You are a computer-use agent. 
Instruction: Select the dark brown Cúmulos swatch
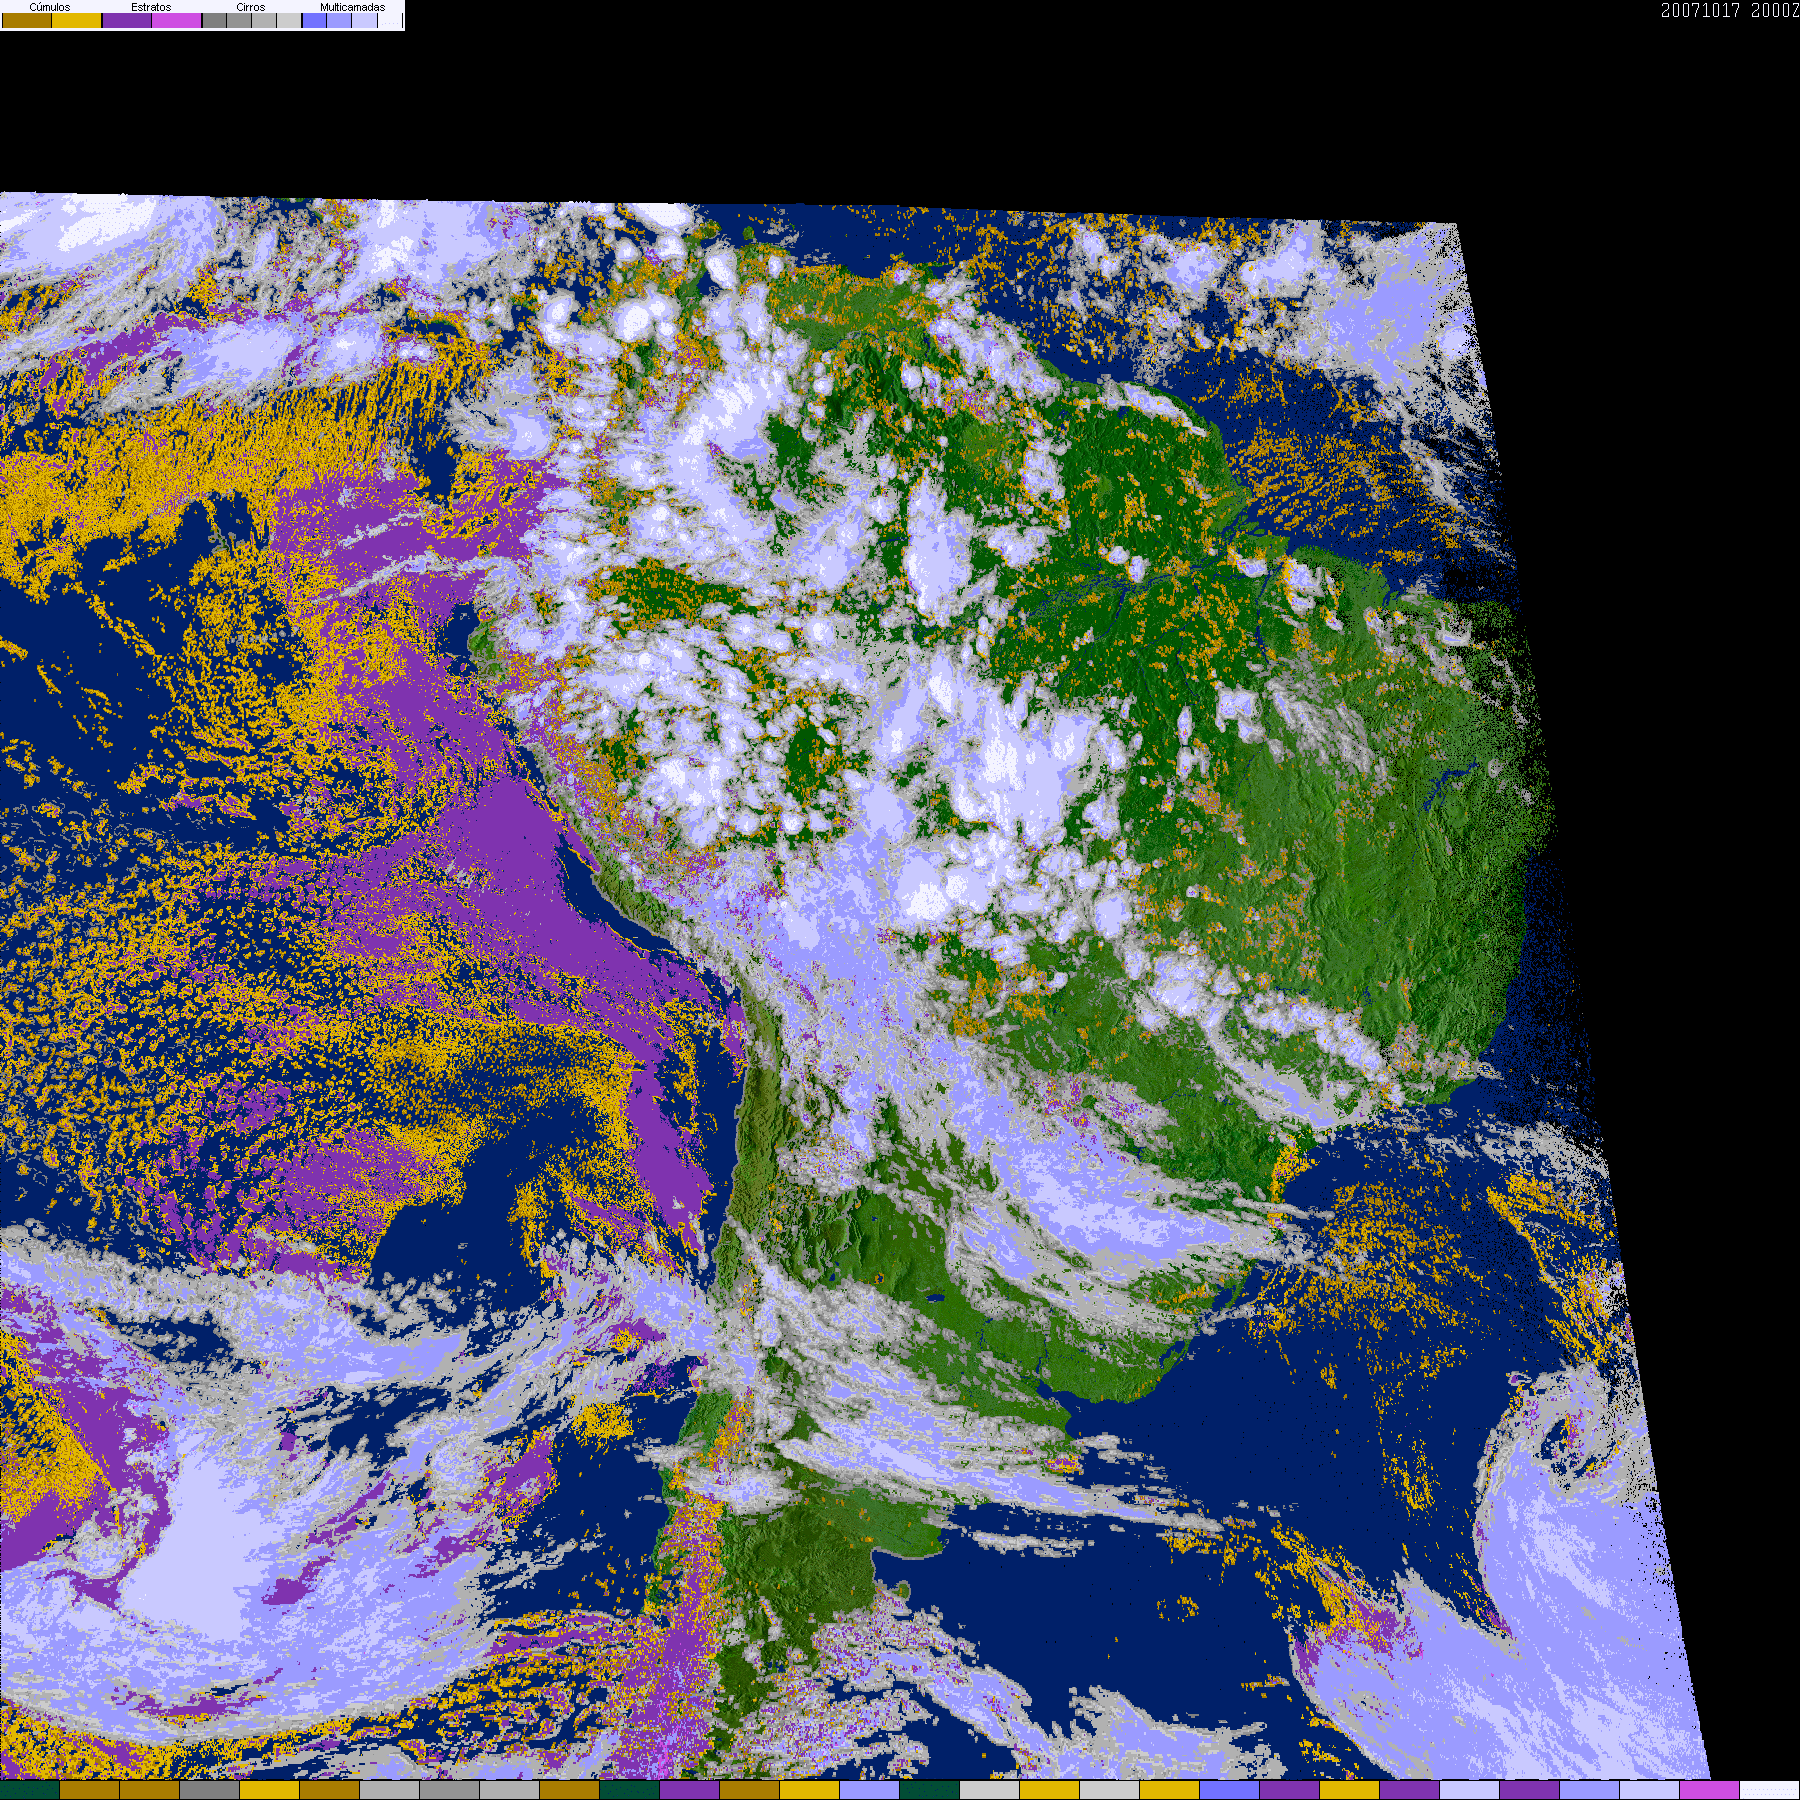27,21
